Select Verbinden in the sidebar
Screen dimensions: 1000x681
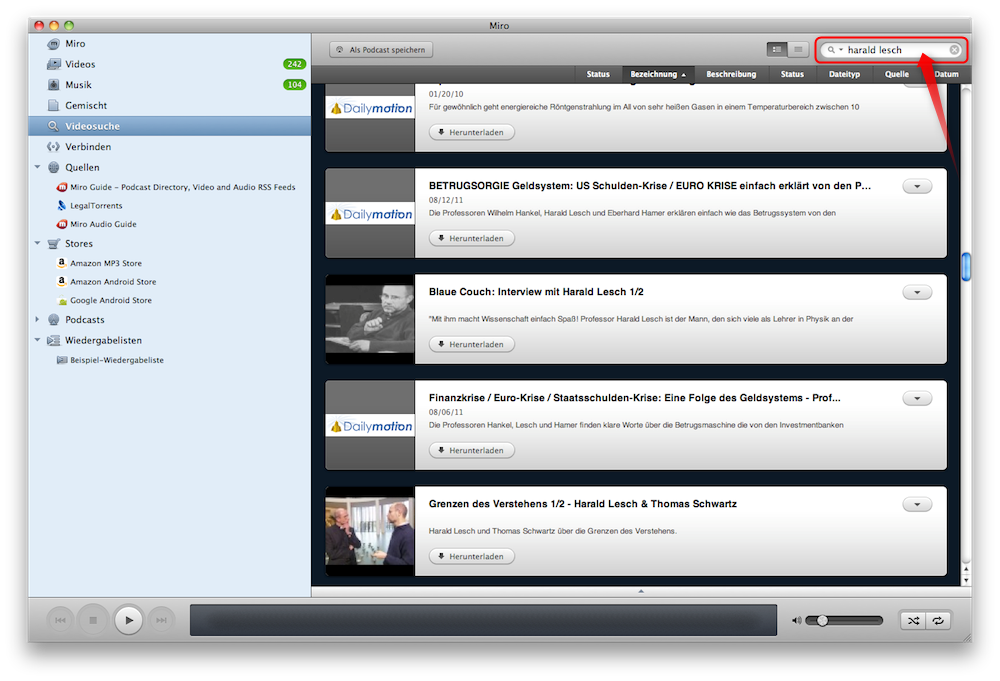(x=87, y=147)
